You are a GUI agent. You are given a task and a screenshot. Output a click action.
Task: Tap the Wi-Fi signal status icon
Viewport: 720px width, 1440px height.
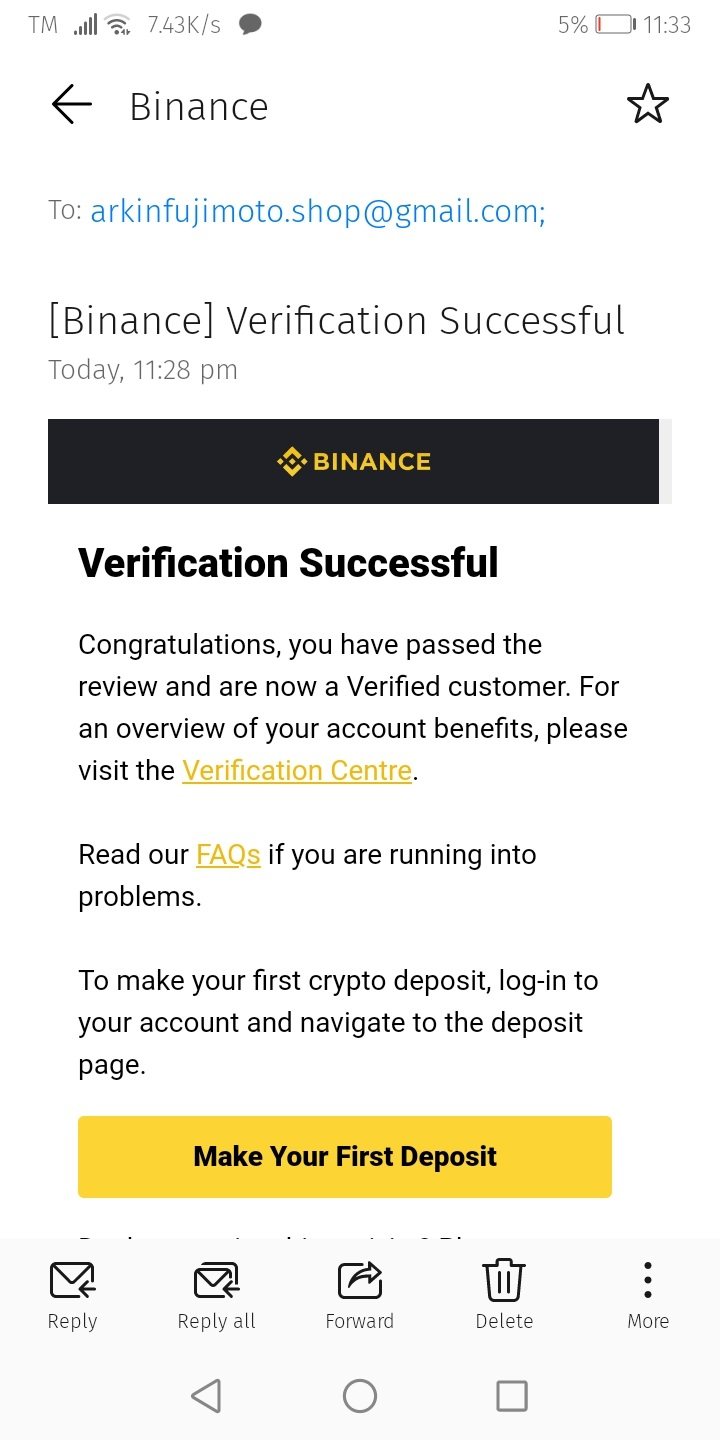(x=118, y=25)
